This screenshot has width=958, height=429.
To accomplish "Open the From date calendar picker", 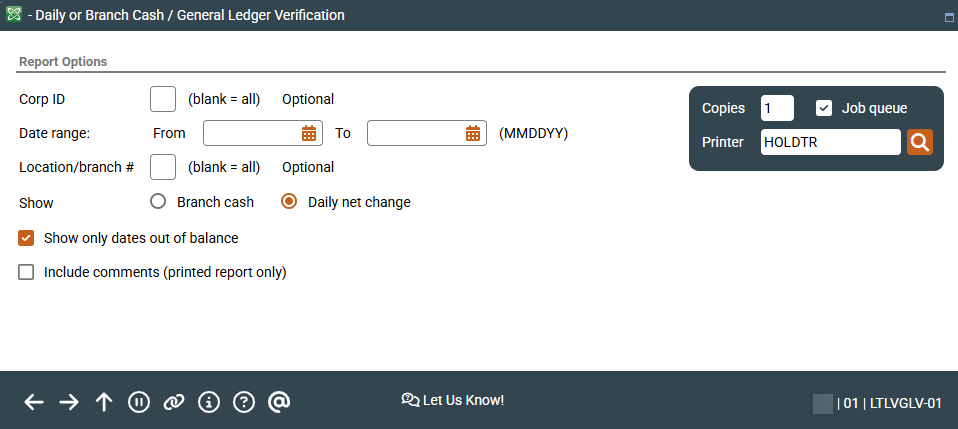I will (309, 133).
